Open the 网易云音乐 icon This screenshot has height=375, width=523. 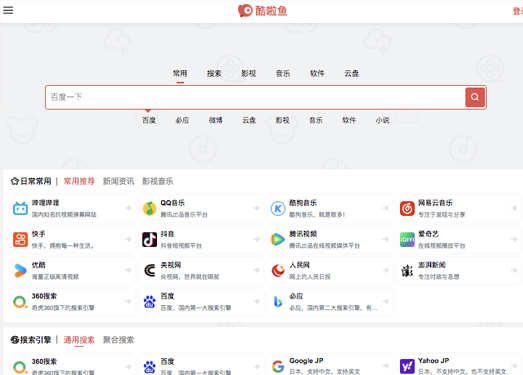[407, 208]
